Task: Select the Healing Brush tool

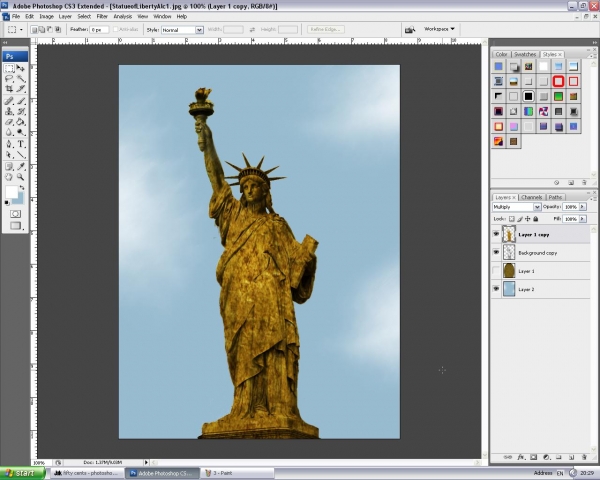Action: click(x=9, y=101)
